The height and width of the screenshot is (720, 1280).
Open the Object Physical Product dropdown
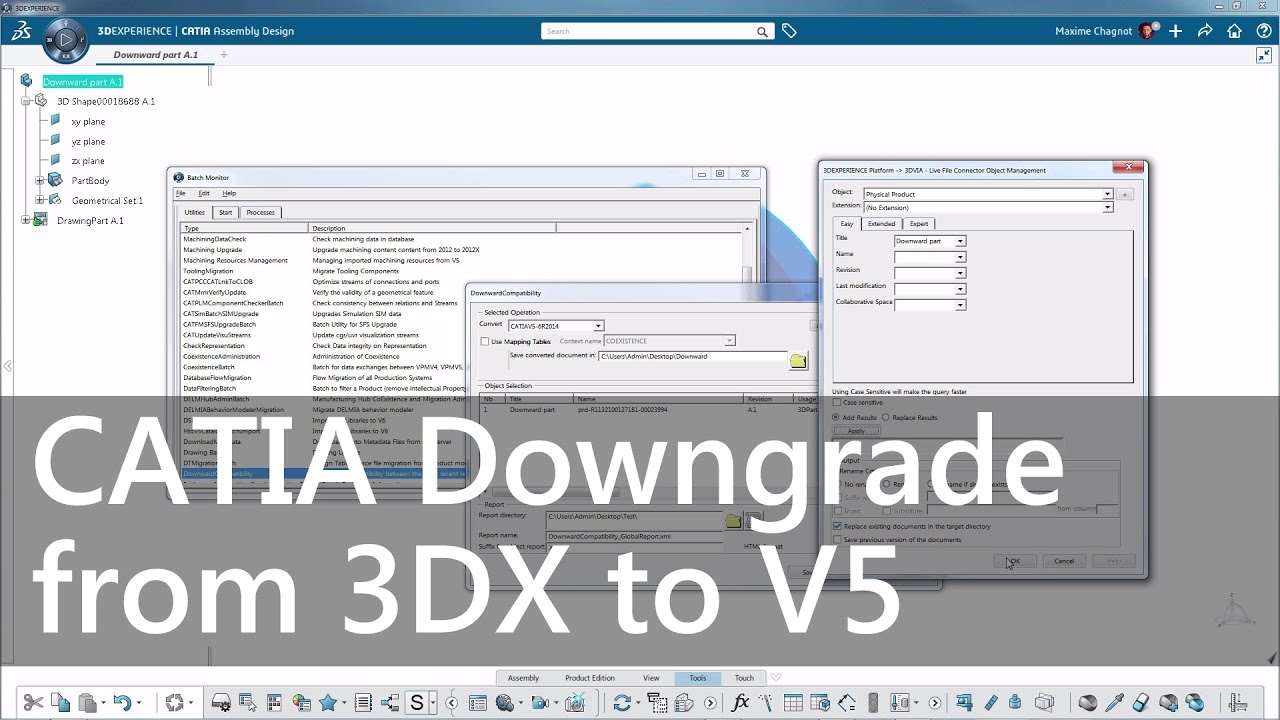pos(1107,194)
